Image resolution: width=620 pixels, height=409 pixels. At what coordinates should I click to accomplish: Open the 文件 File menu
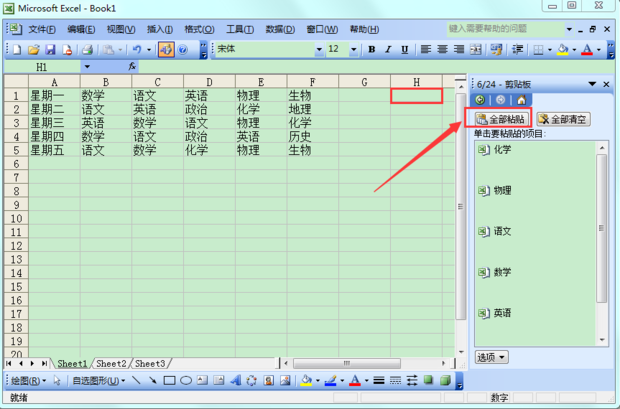pyautogui.click(x=42, y=29)
